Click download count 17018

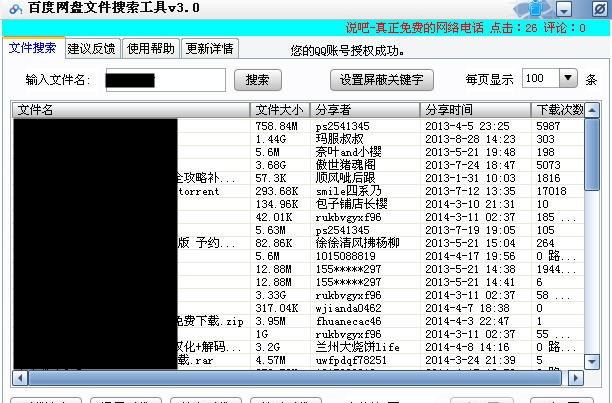click(551, 191)
